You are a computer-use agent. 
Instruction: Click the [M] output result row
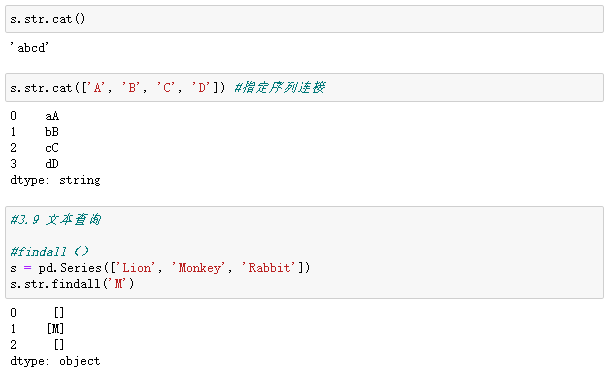(37, 329)
